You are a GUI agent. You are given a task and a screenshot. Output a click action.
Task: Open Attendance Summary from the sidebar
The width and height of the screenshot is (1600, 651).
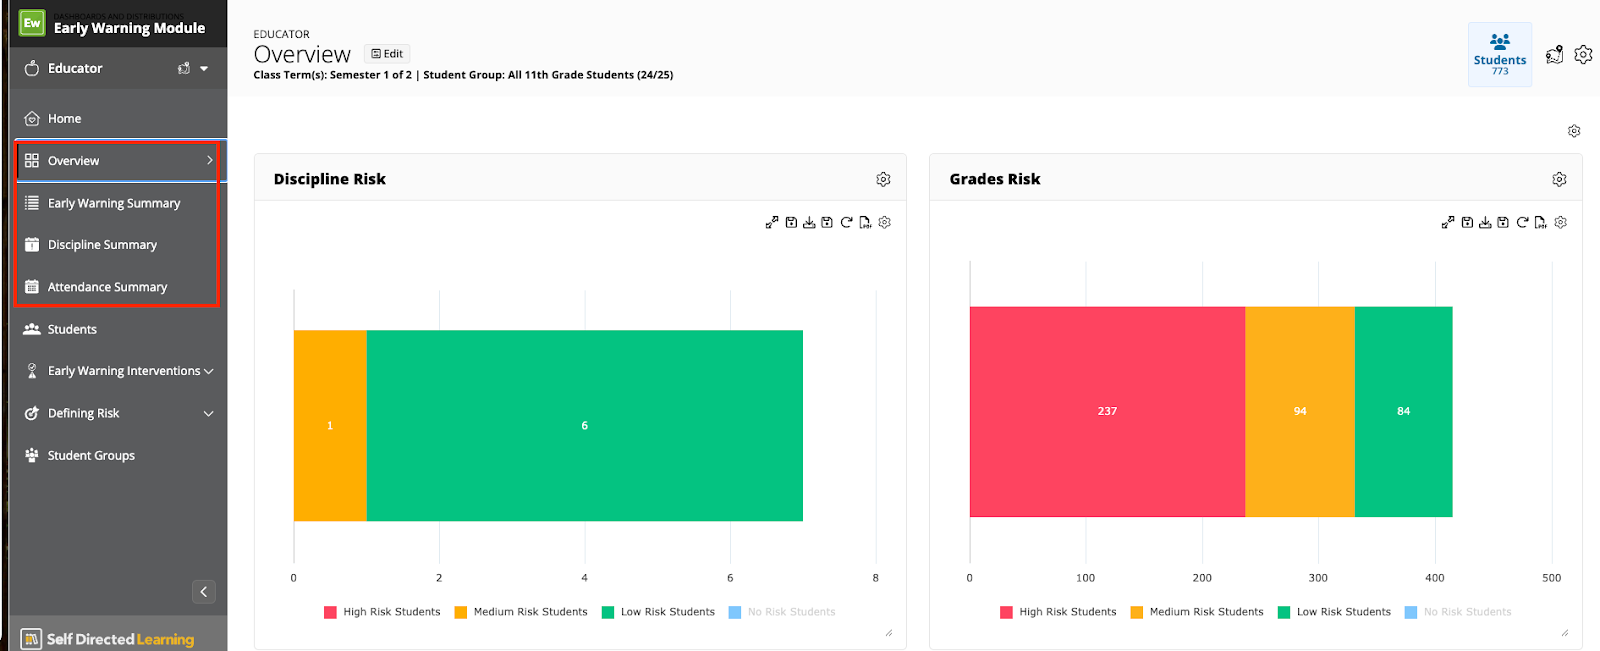(x=107, y=286)
